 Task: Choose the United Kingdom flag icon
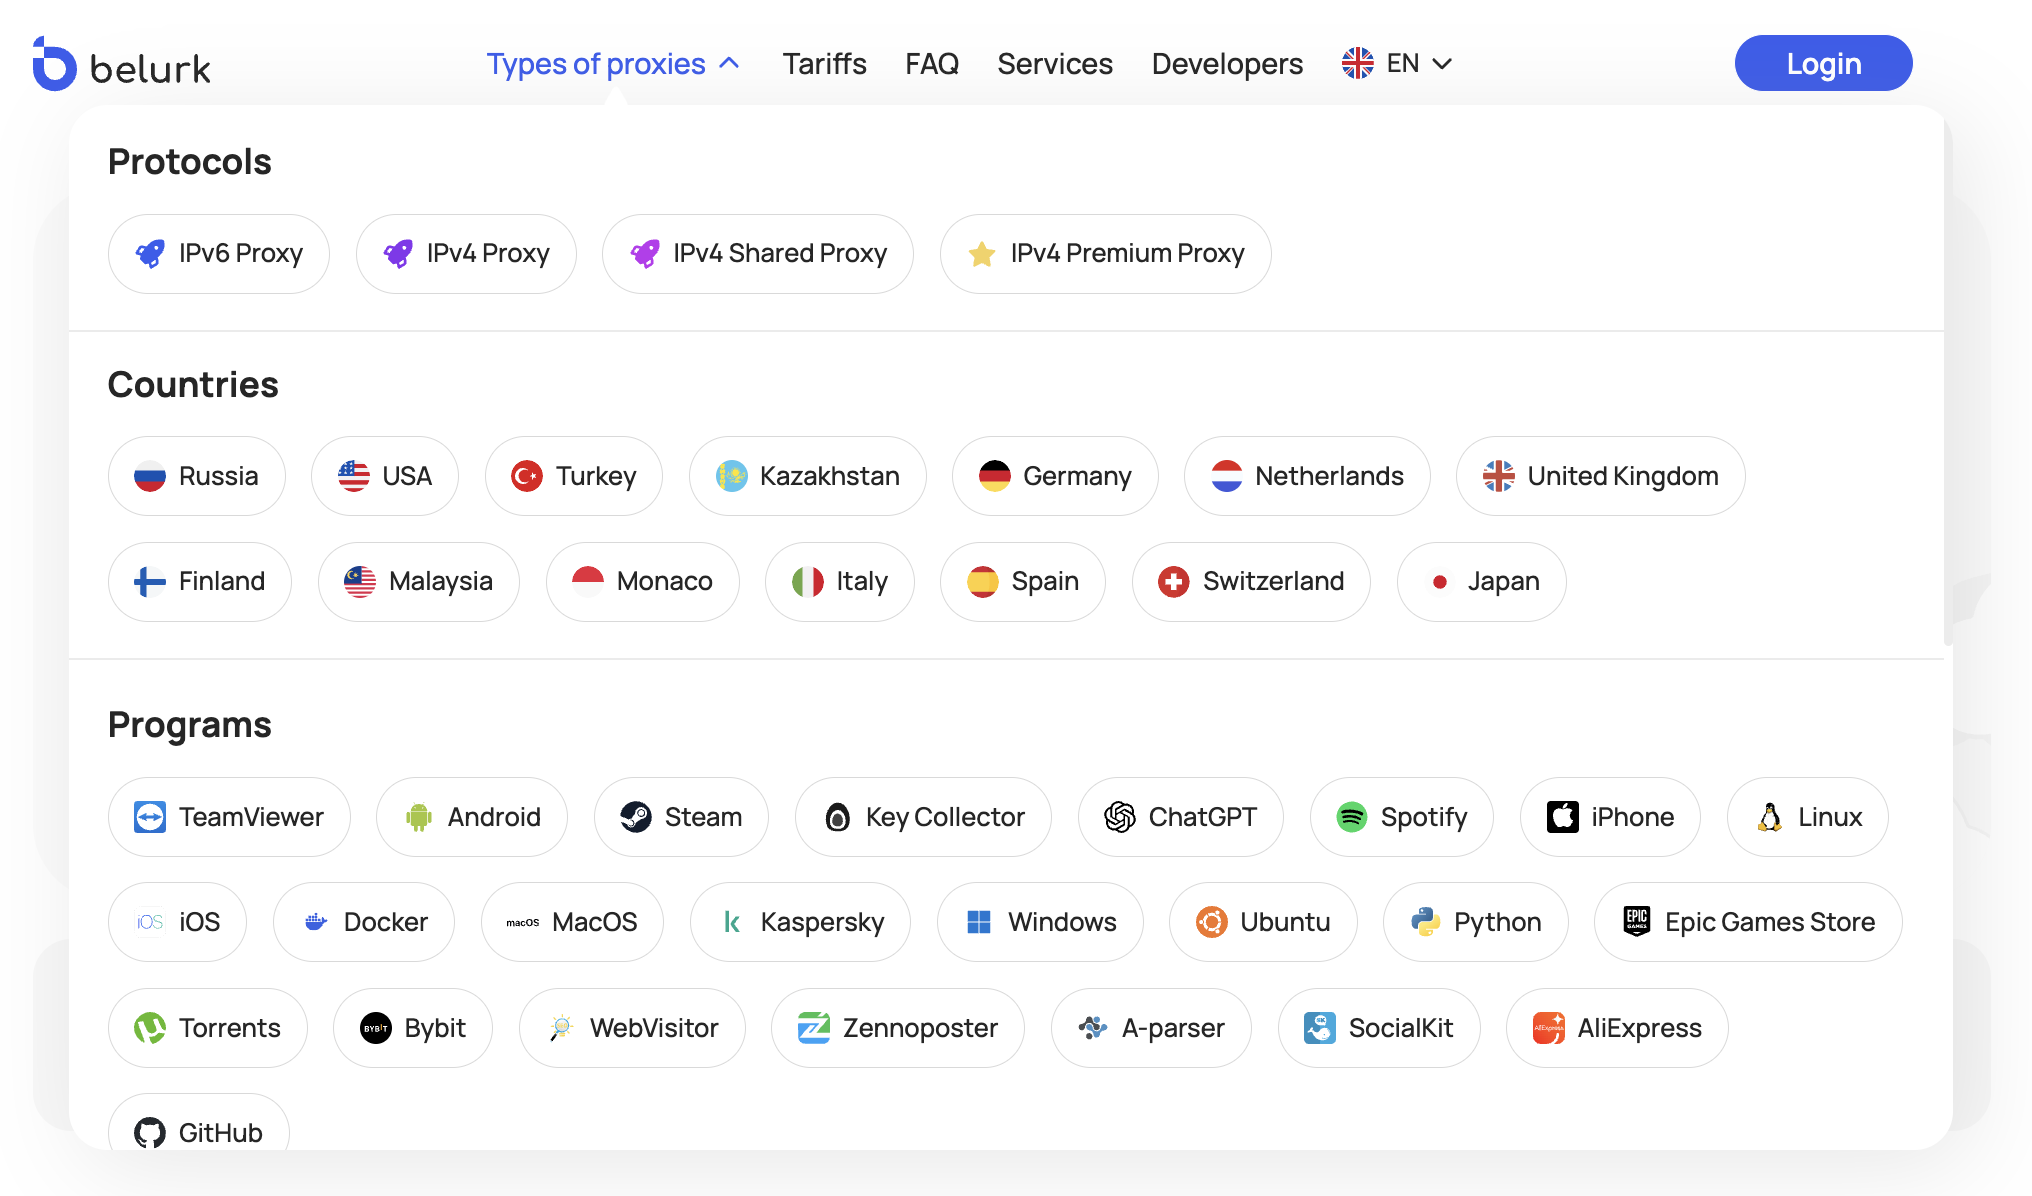point(1499,476)
